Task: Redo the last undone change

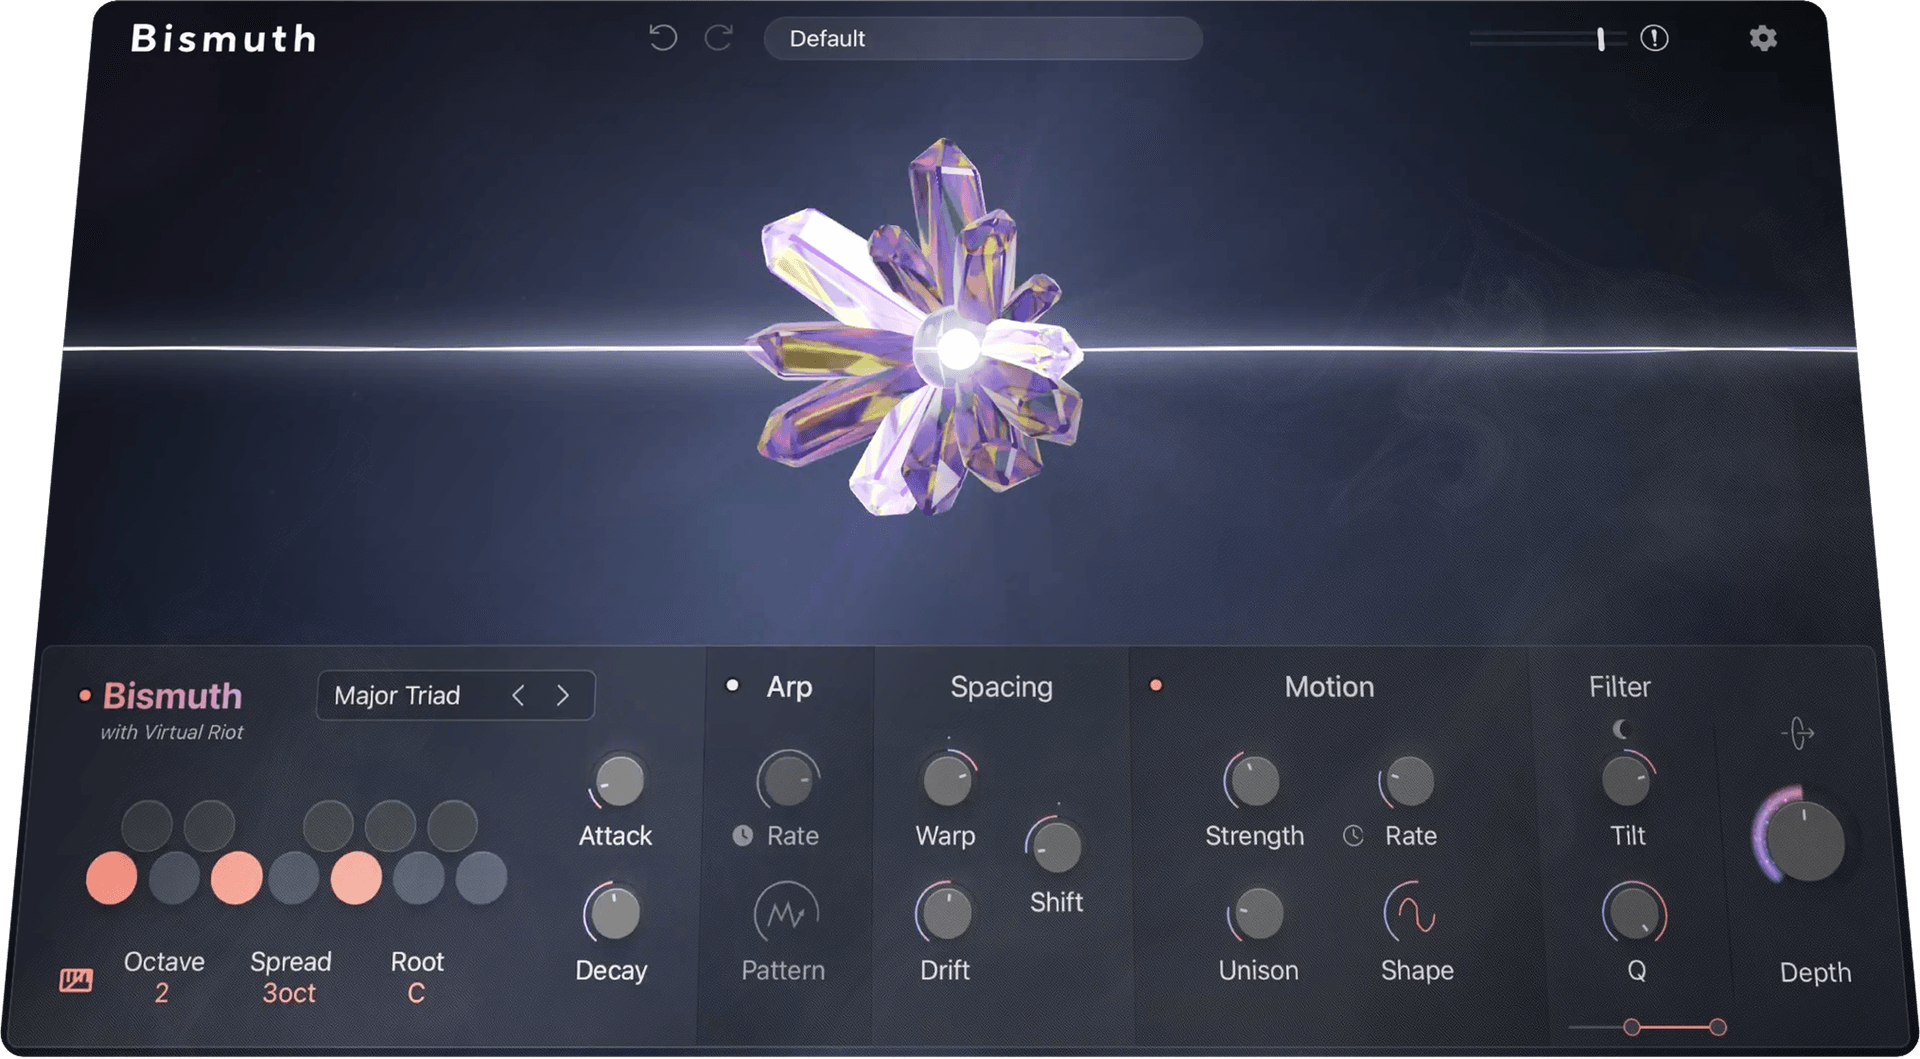Action: [719, 38]
